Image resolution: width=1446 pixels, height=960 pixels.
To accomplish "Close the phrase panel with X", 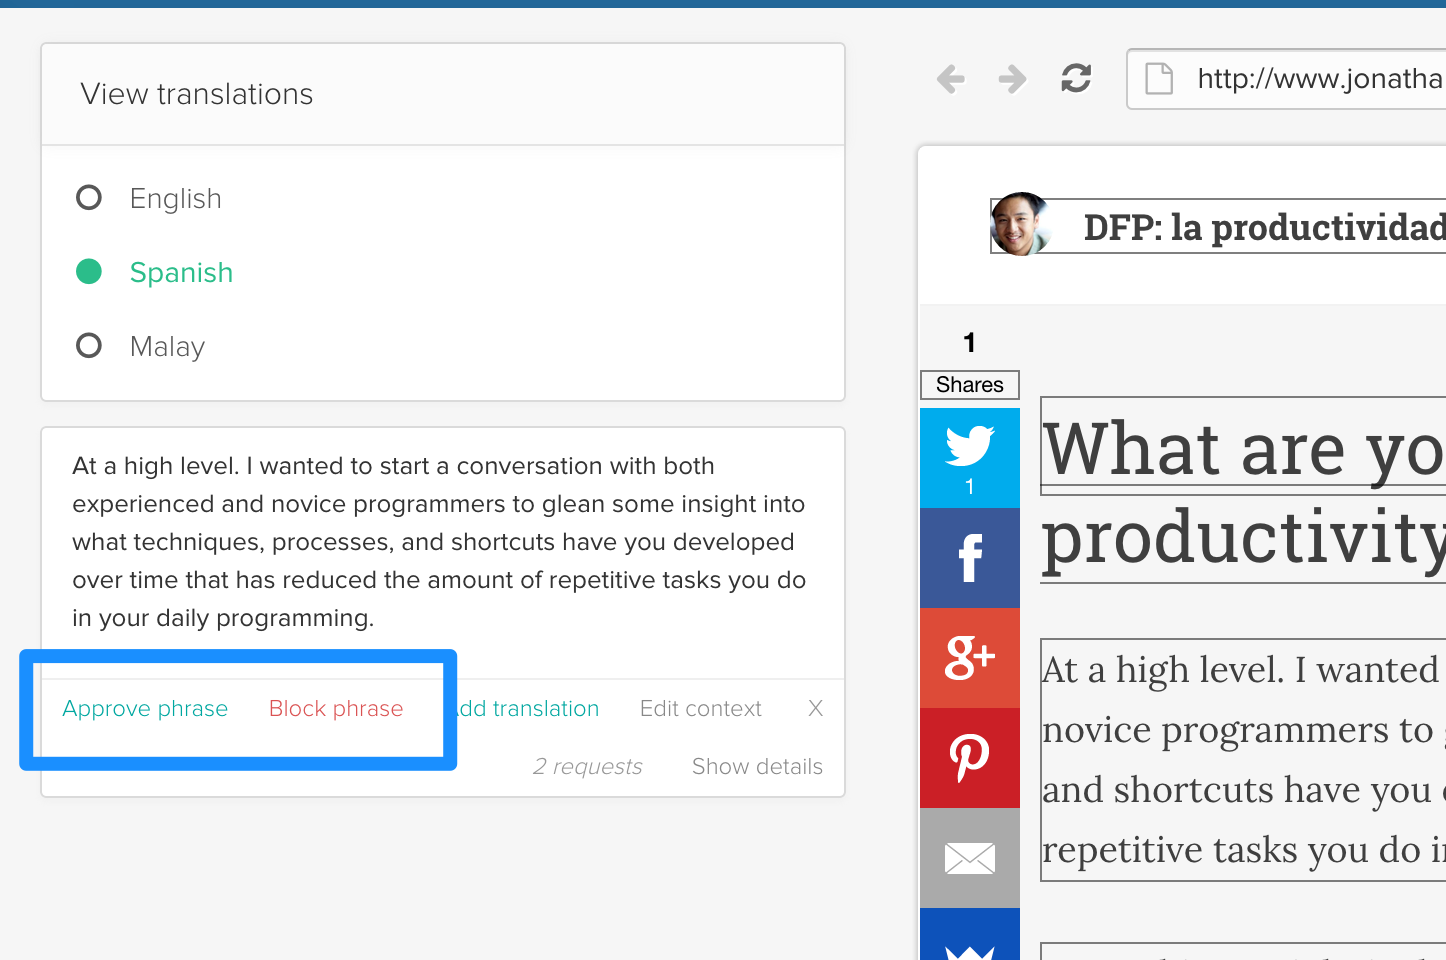I will [816, 708].
